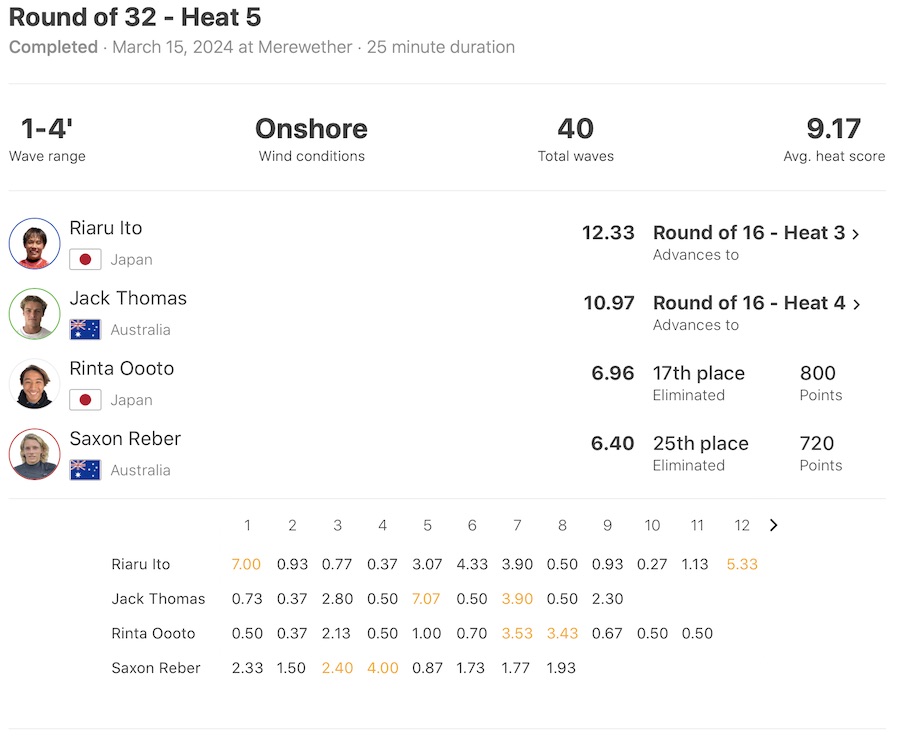Screen dimensions: 900x739
Task: Click chevron beside Round of 16 - Heat 4
Action: coord(856,304)
